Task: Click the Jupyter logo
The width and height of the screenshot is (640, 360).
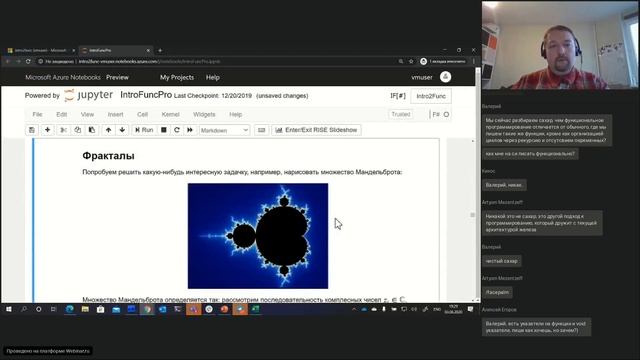Action: [89, 95]
